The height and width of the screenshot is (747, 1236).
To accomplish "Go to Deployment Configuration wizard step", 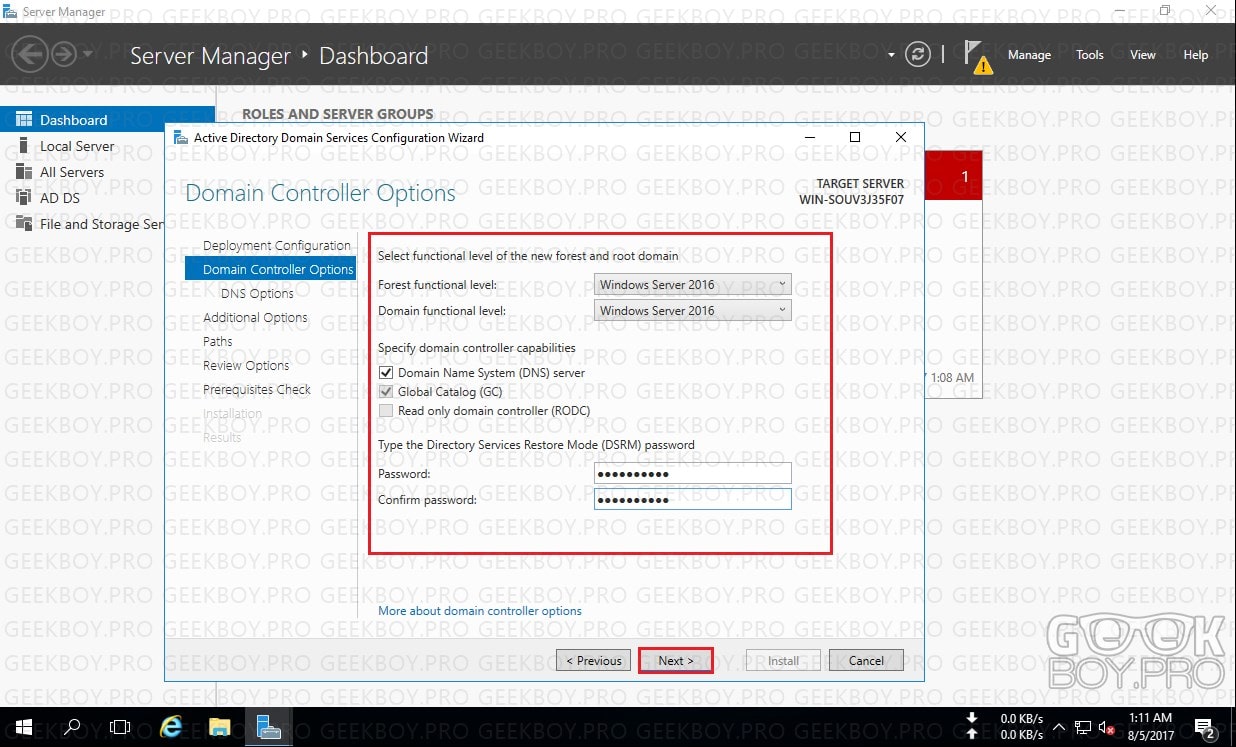I will click(x=277, y=245).
